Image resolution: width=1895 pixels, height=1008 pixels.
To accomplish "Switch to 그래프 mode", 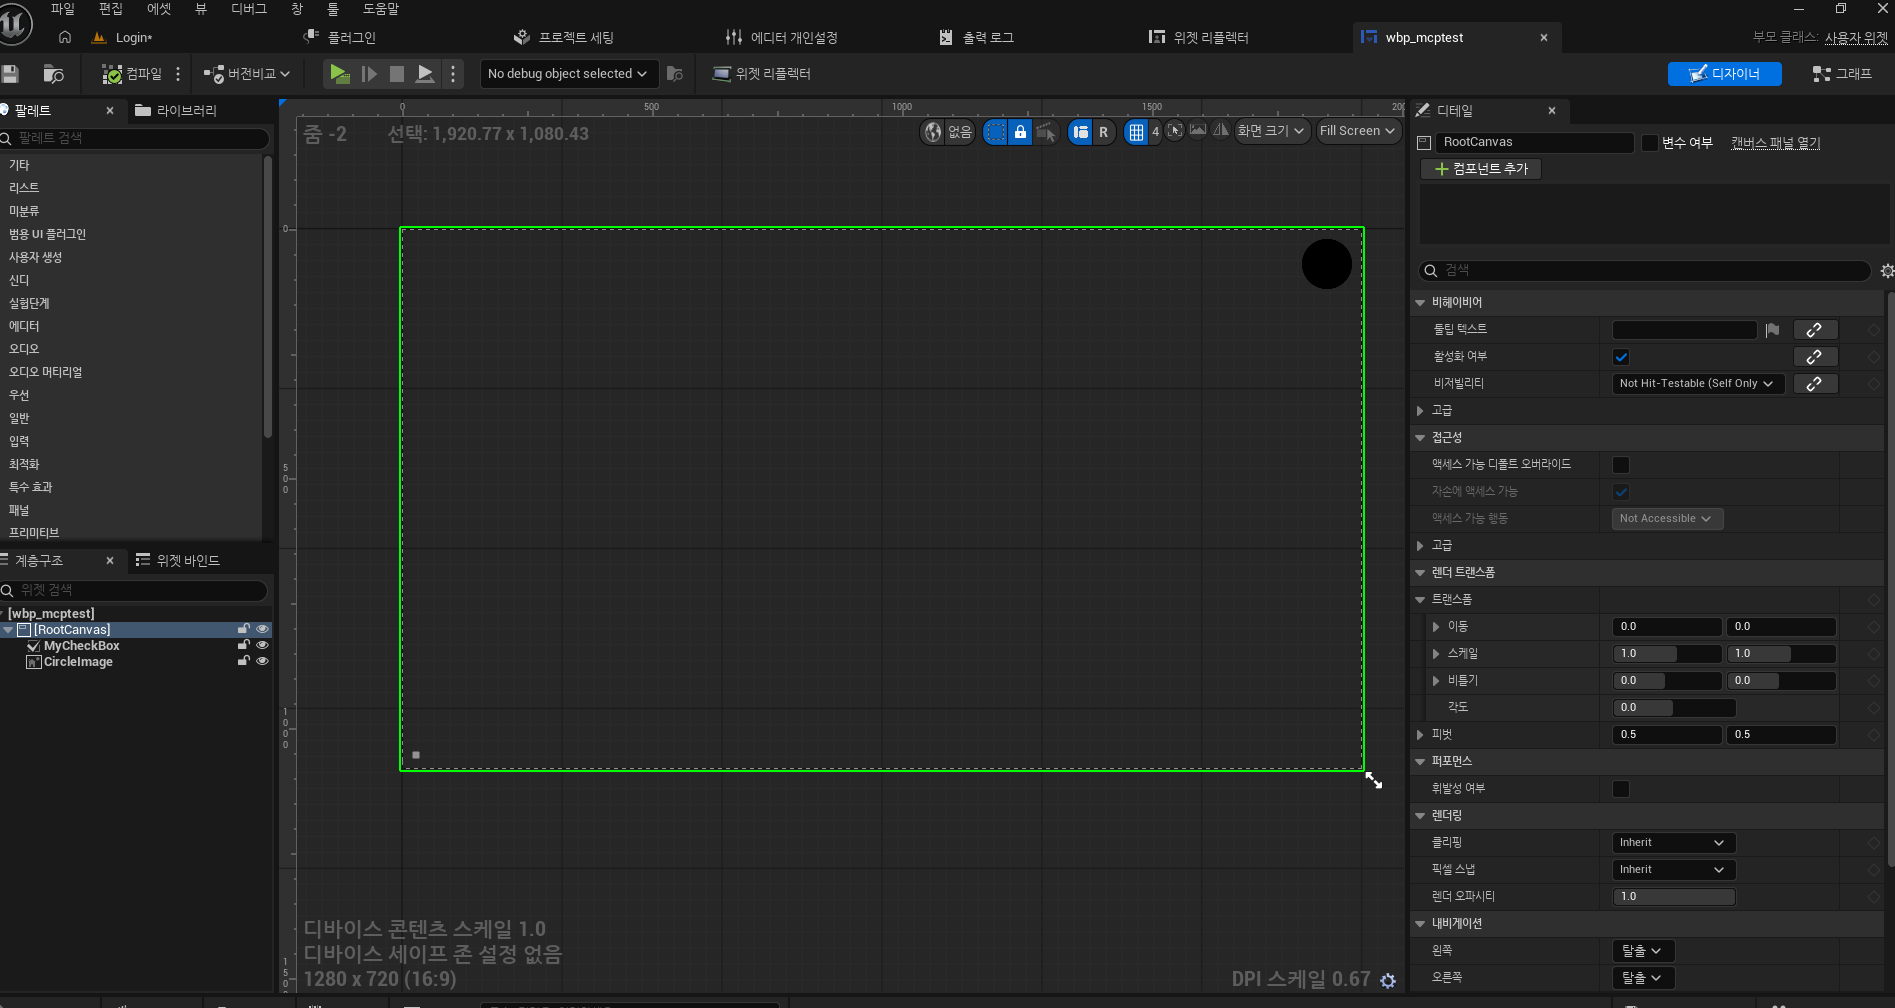I will (1842, 74).
